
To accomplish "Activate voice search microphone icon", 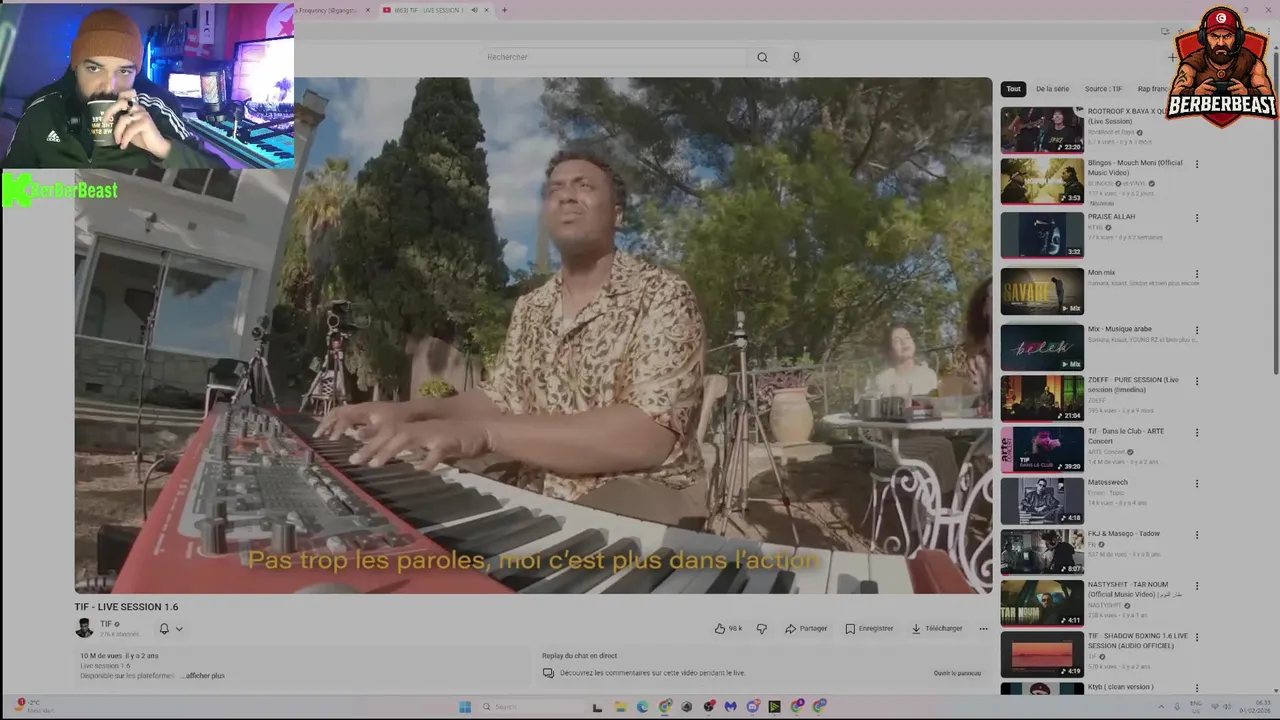I will click(796, 57).
